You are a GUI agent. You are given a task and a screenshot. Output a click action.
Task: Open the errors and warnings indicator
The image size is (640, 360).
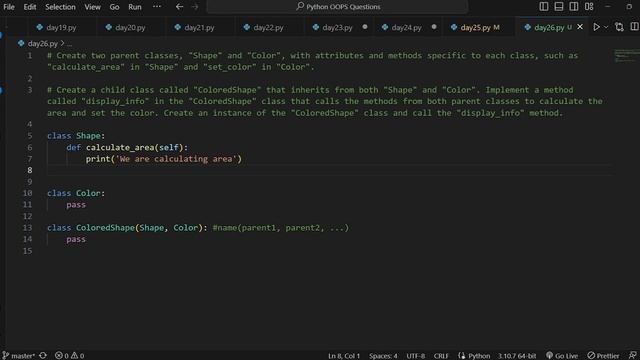69,356
